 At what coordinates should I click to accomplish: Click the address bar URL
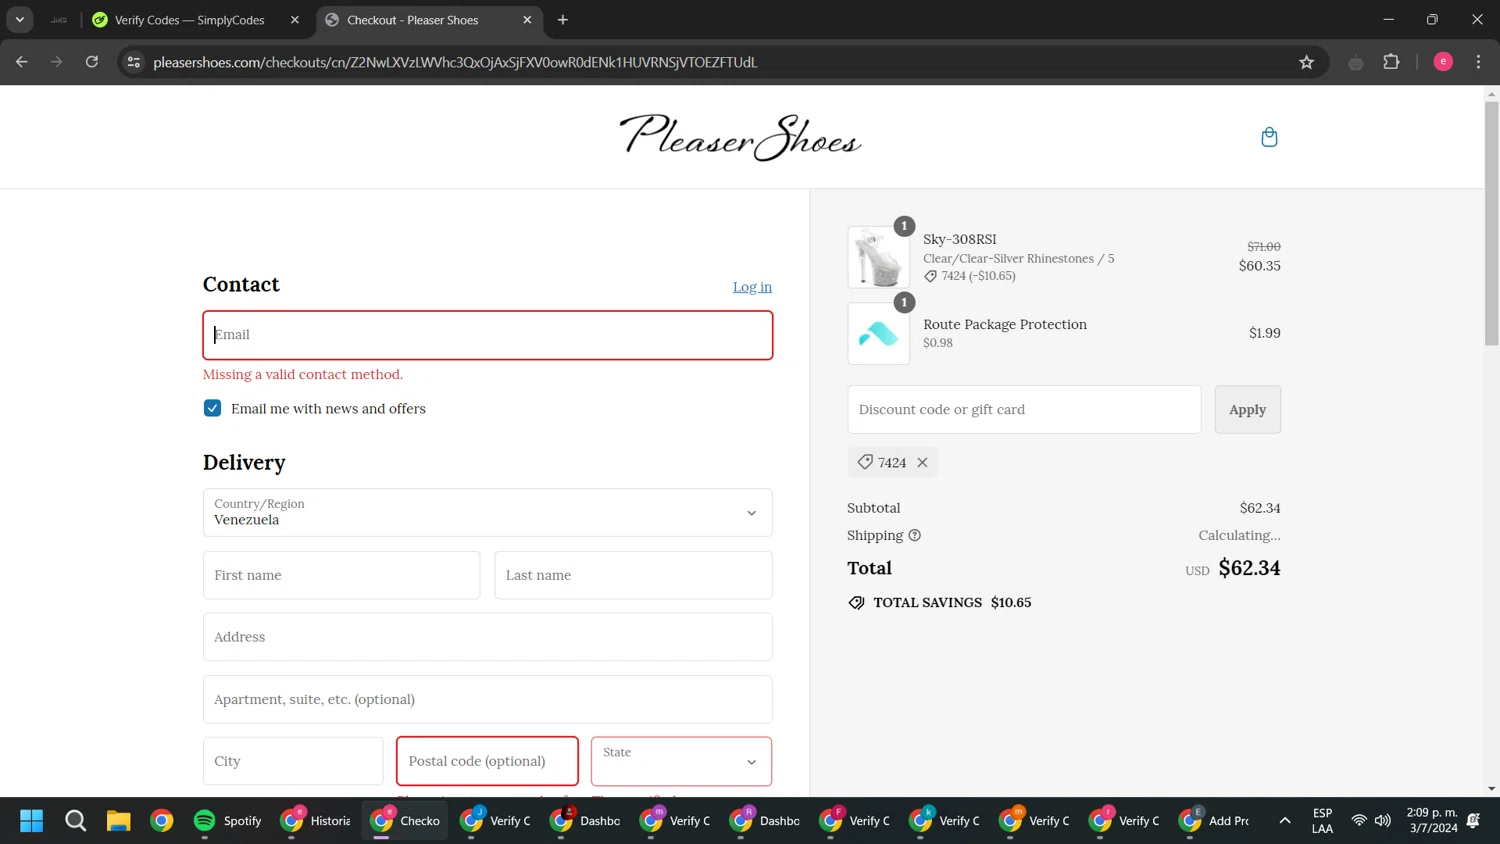click(455, 62)
